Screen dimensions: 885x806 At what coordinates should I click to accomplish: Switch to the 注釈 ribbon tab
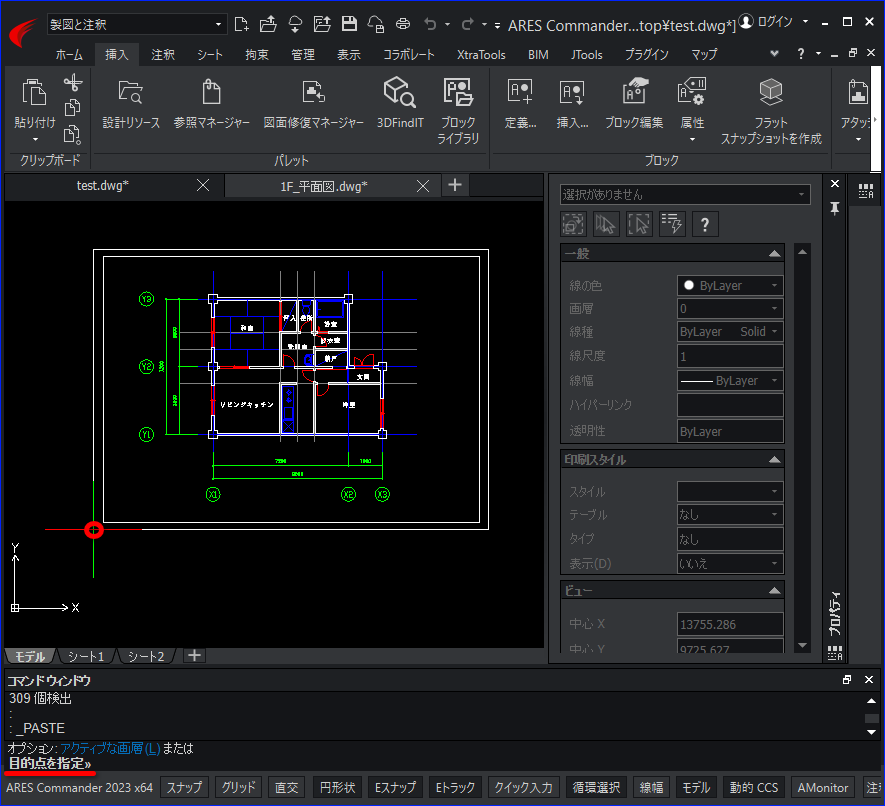[163, 55]
